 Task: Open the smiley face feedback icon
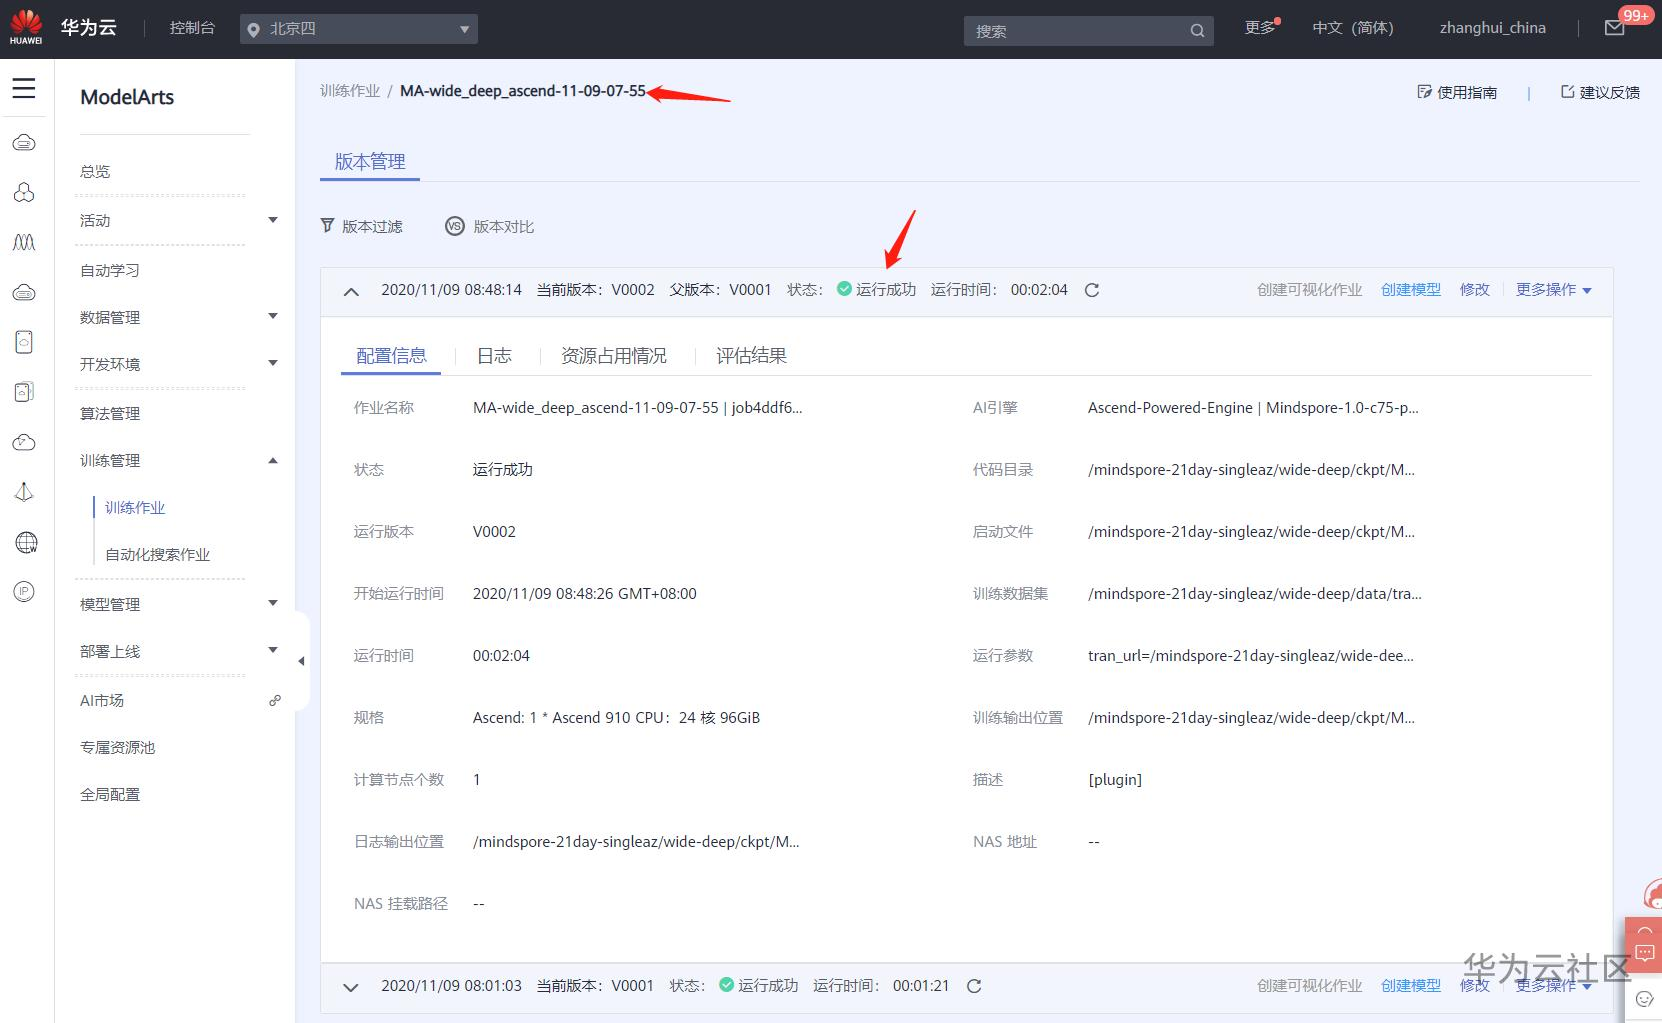pyautogui.click(x=1644, y=999)
